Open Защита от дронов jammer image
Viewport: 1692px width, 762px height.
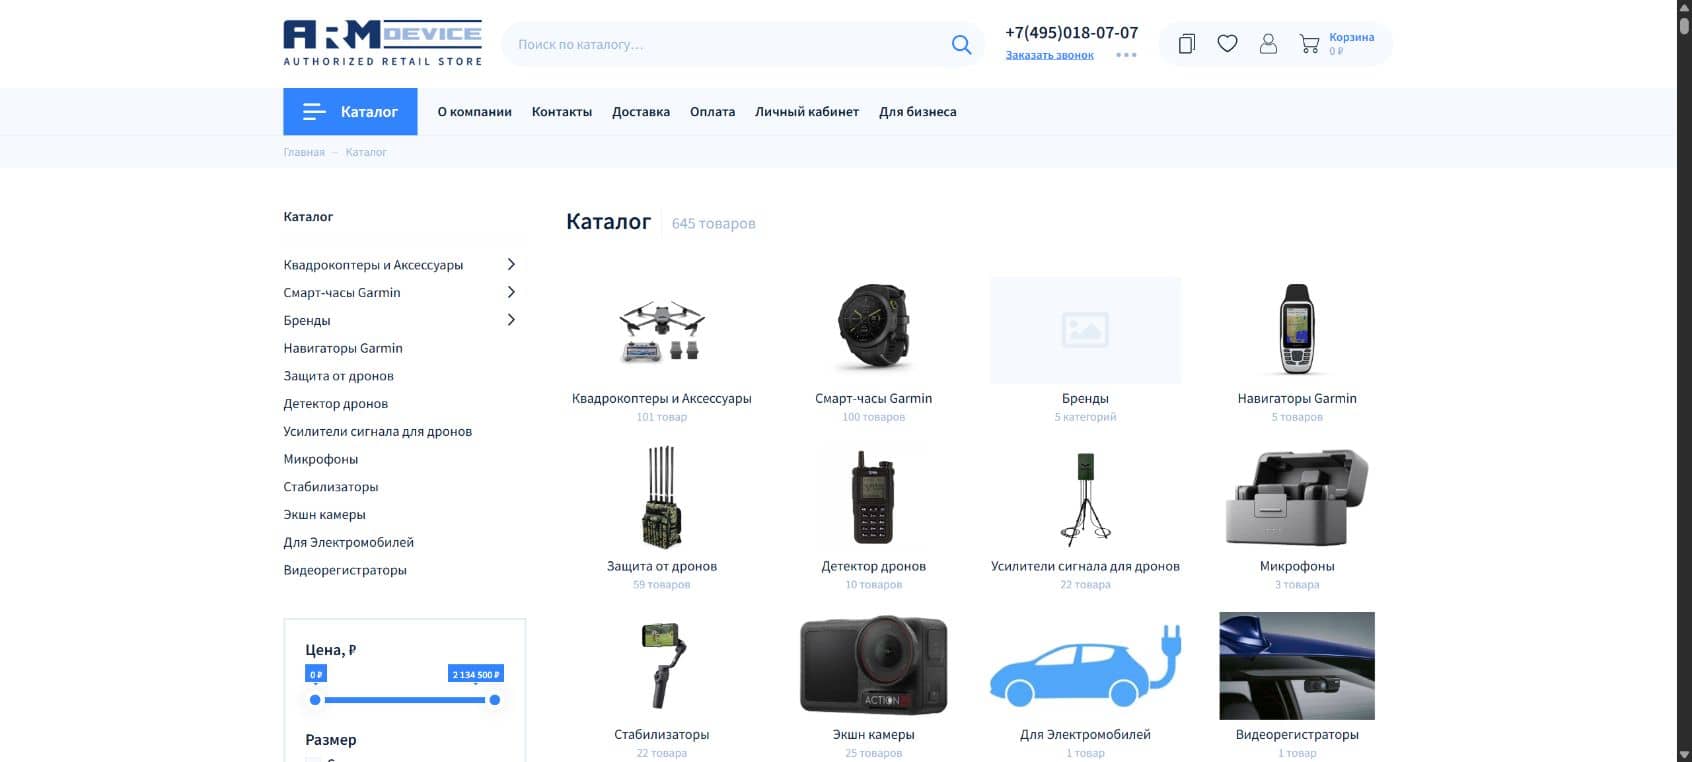pos(662,497)
